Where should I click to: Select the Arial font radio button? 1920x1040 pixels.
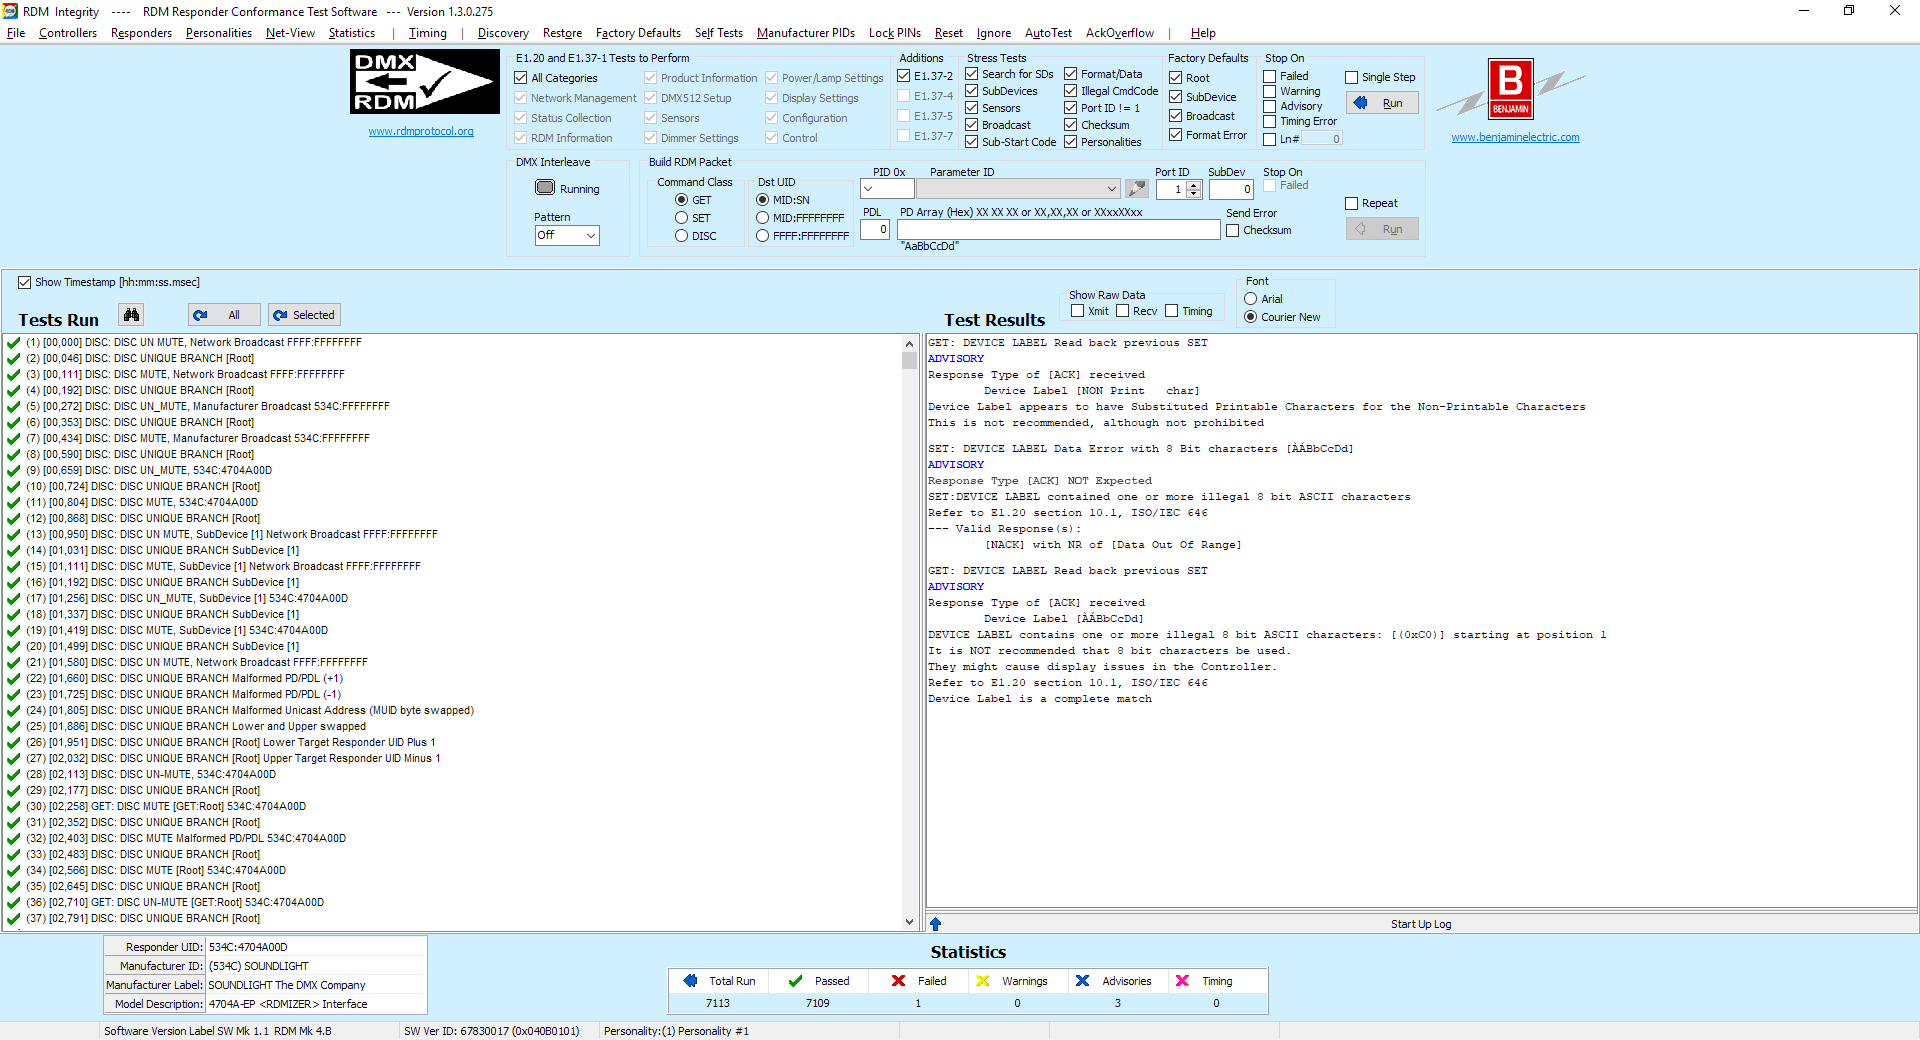tap(1250, 299)
